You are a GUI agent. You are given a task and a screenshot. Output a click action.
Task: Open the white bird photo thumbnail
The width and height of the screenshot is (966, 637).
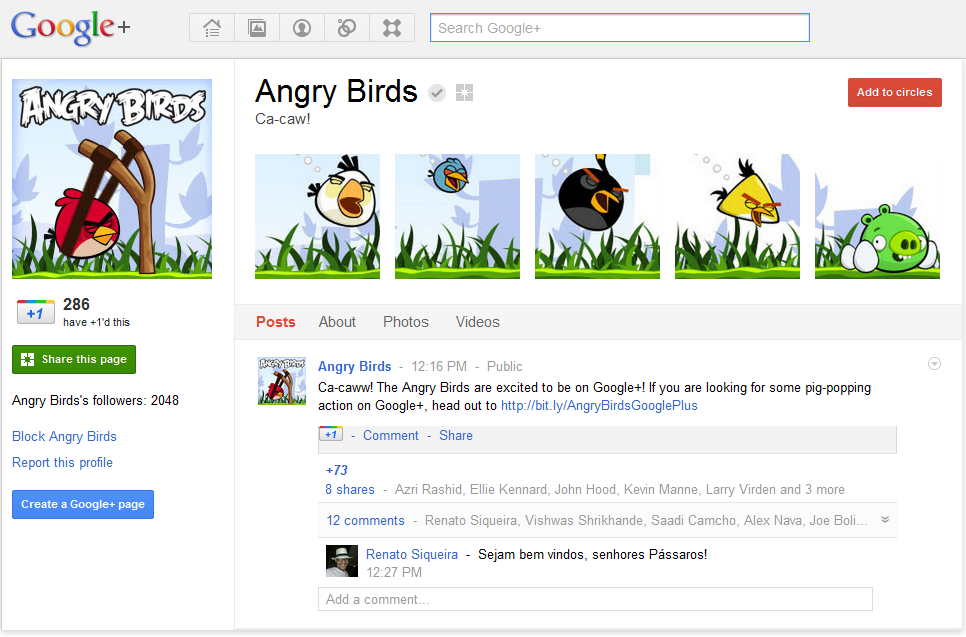click(317, 216)
